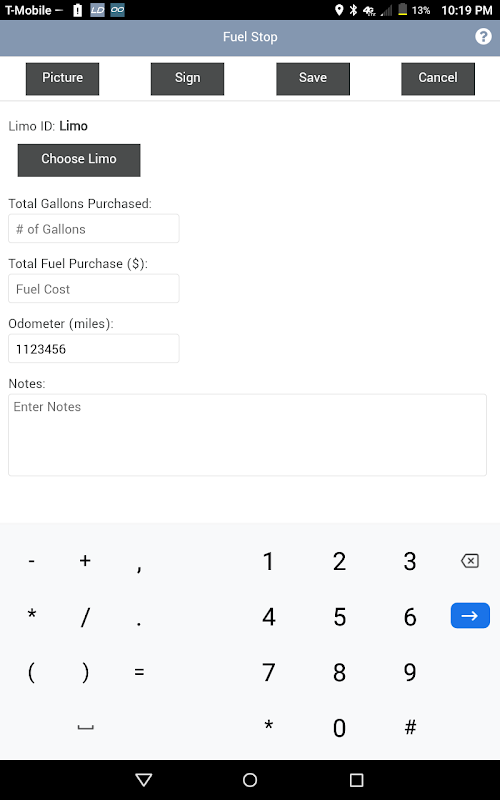Tap keypad digit 1
This screenshot has height=800, width=500.
[268, 561]
